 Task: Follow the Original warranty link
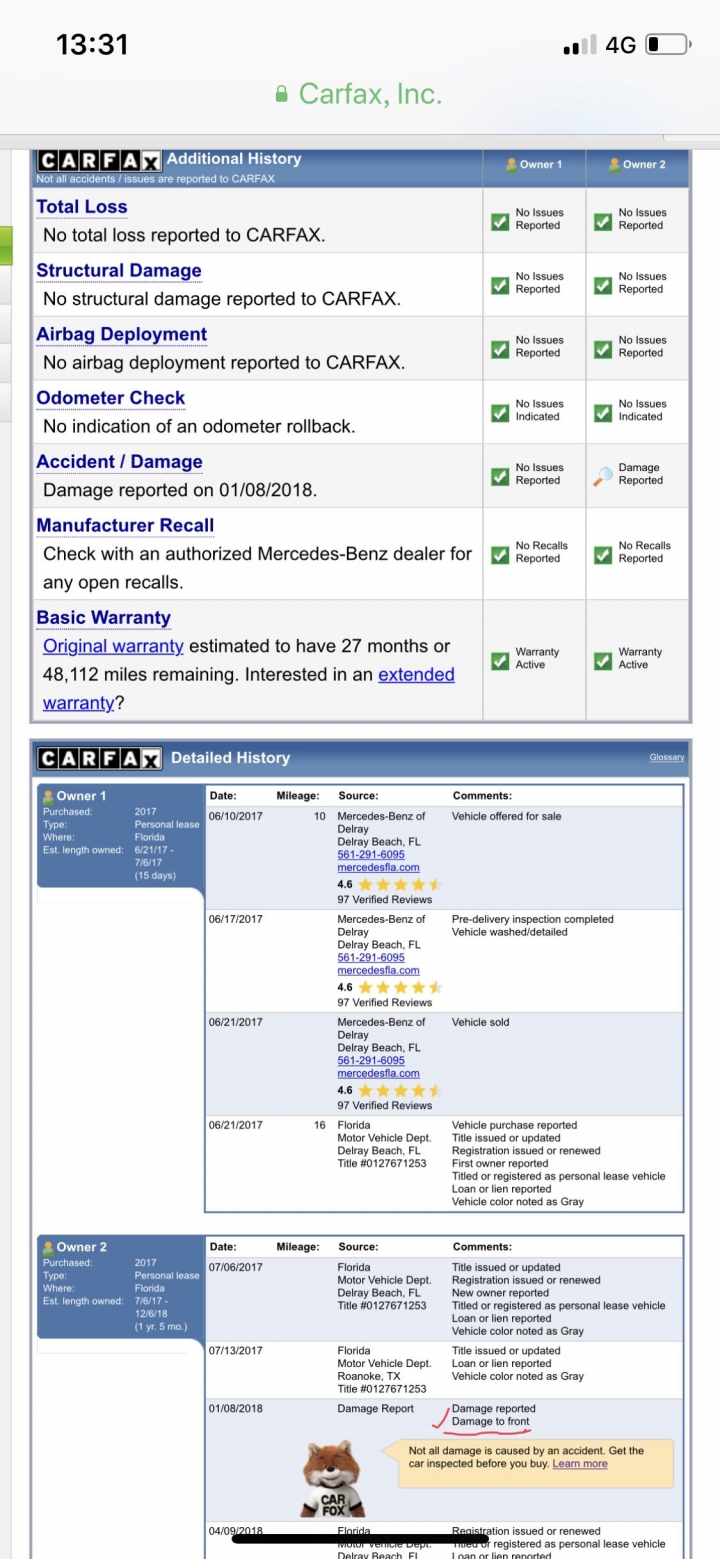coord(113,646)
